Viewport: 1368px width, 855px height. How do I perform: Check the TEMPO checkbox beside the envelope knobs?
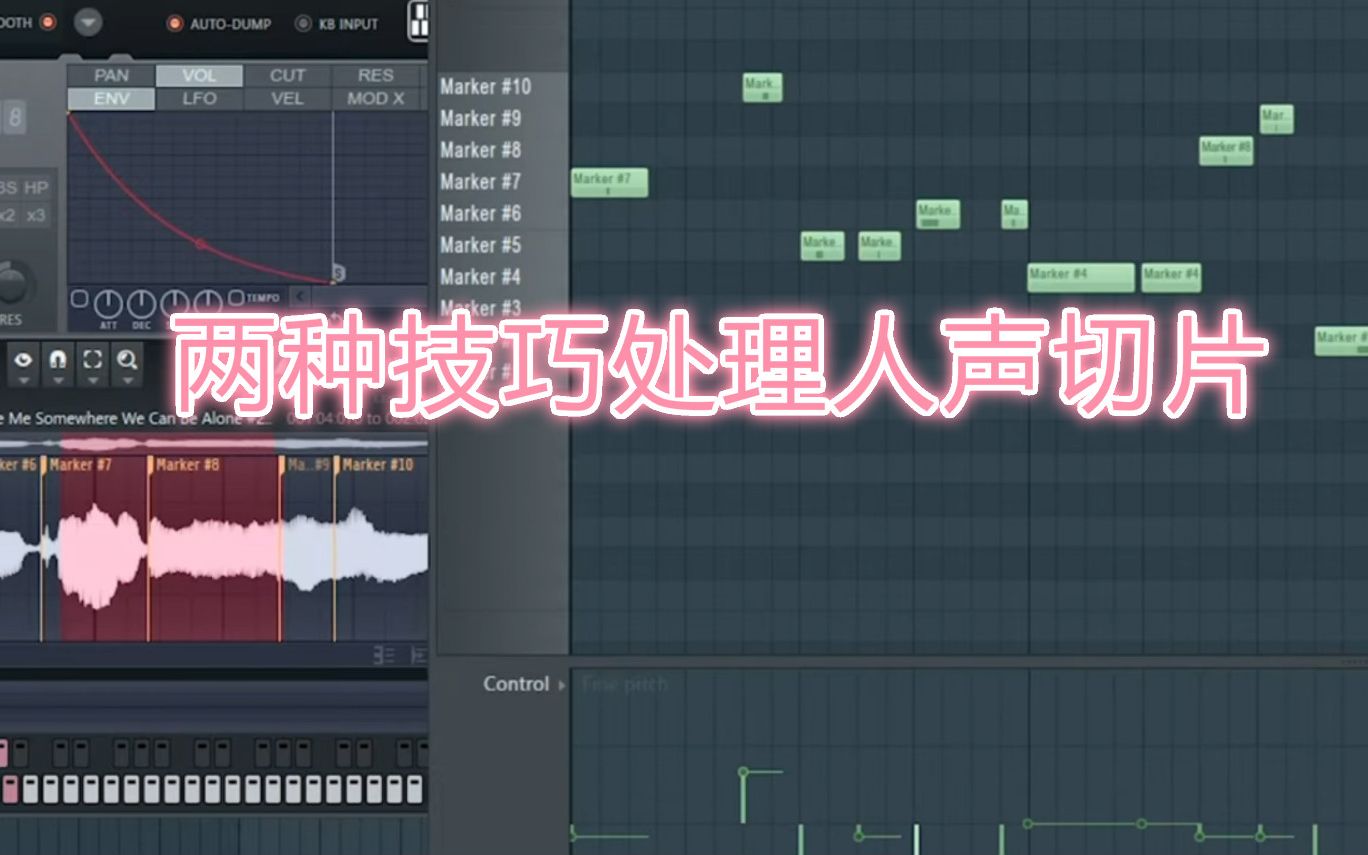[234, 297]
